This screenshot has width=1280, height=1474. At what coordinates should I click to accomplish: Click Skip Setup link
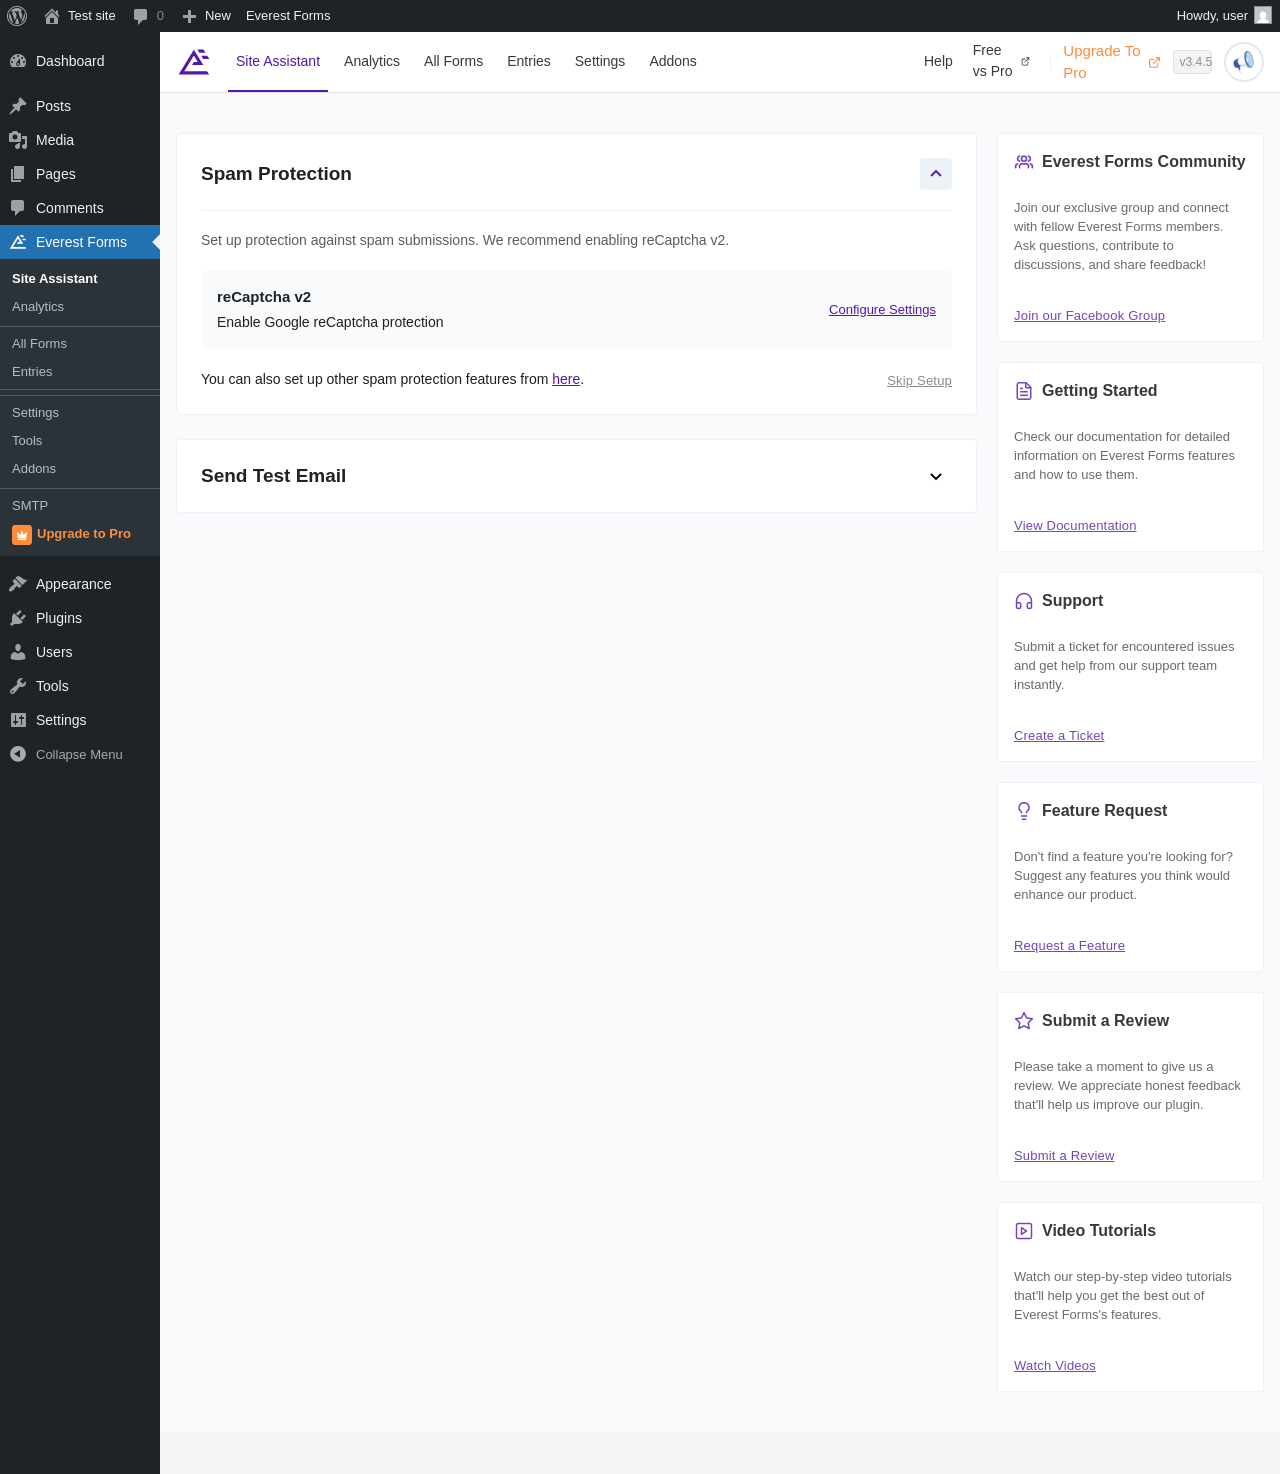pyautogui.click(x=919, y=381)
